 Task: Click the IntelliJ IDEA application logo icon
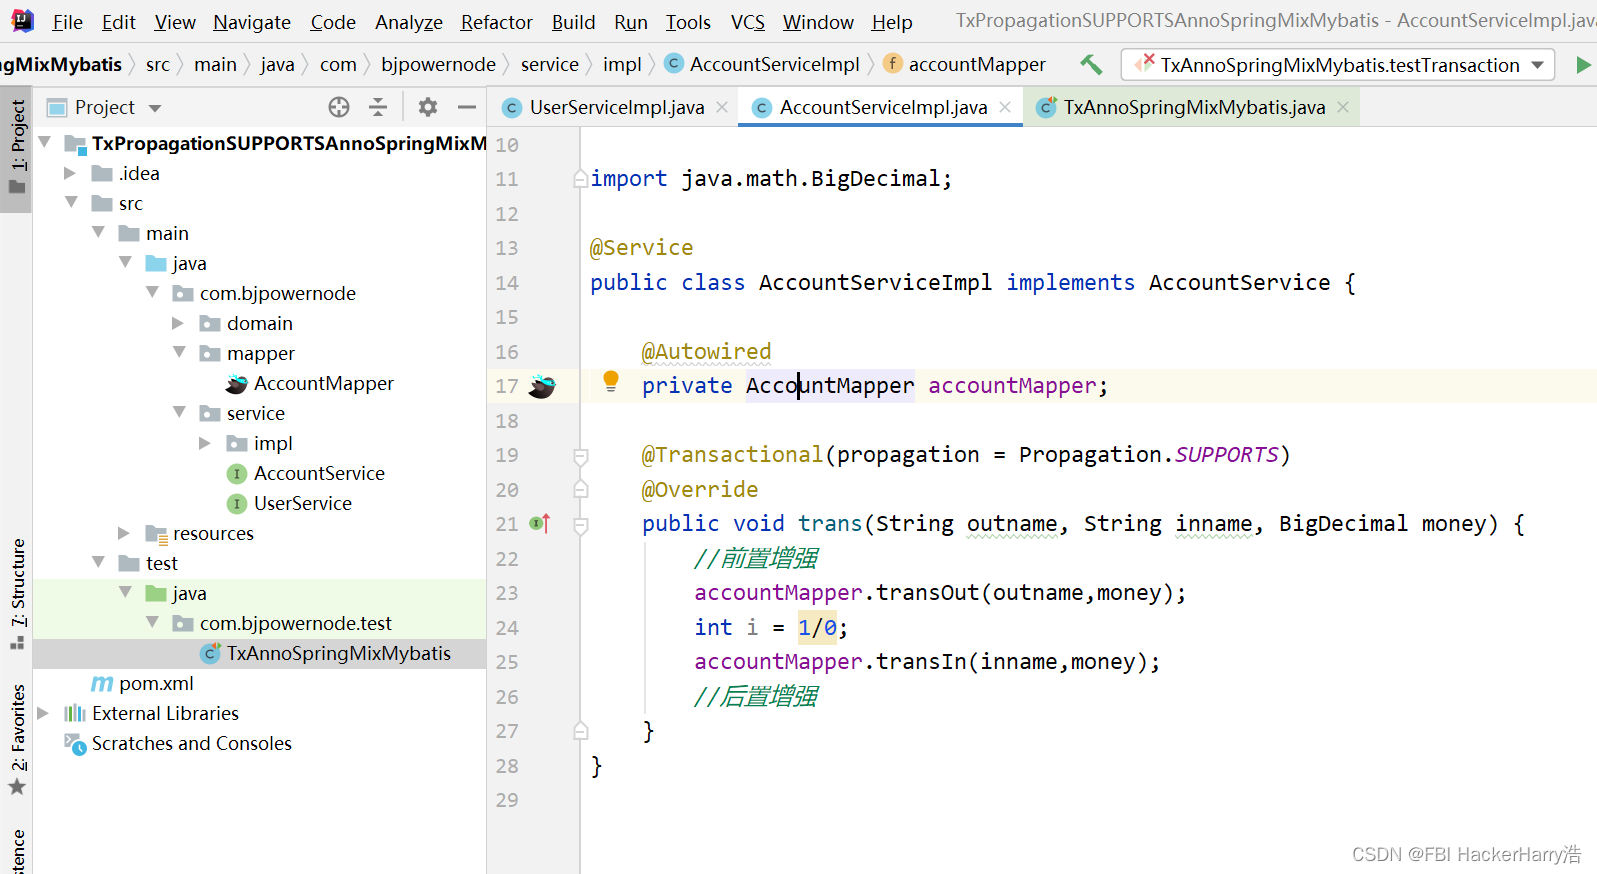click(22, 21)
